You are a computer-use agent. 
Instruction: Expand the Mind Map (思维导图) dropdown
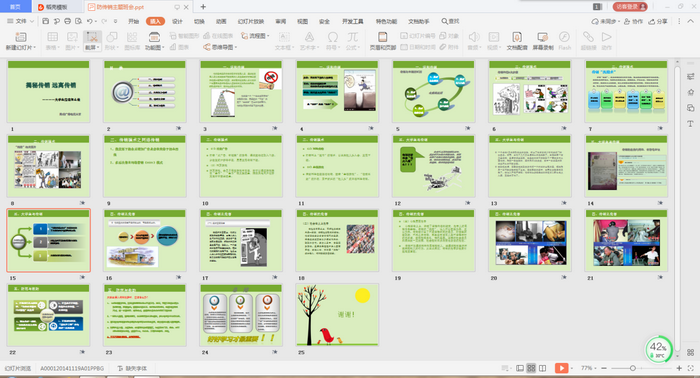[x=220, y=47]
